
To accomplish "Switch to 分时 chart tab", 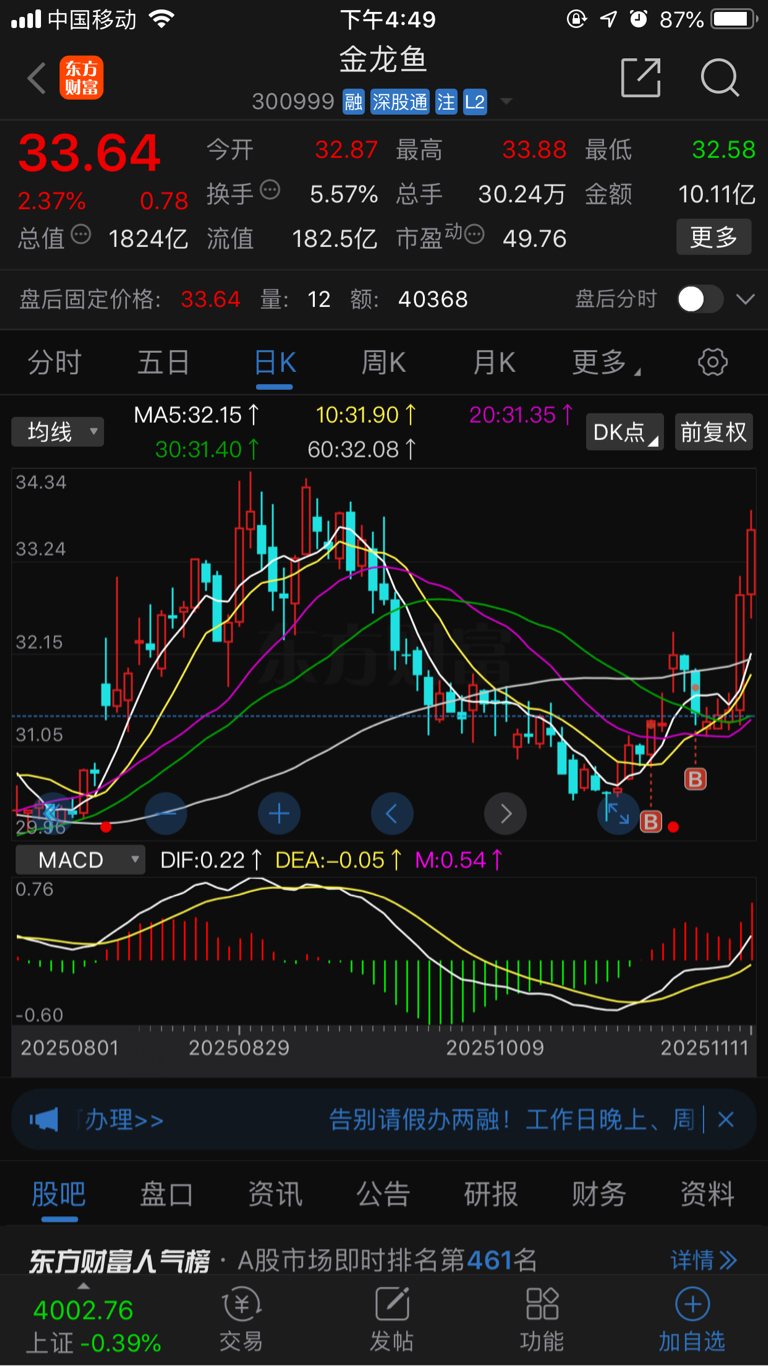I will 55,362.
